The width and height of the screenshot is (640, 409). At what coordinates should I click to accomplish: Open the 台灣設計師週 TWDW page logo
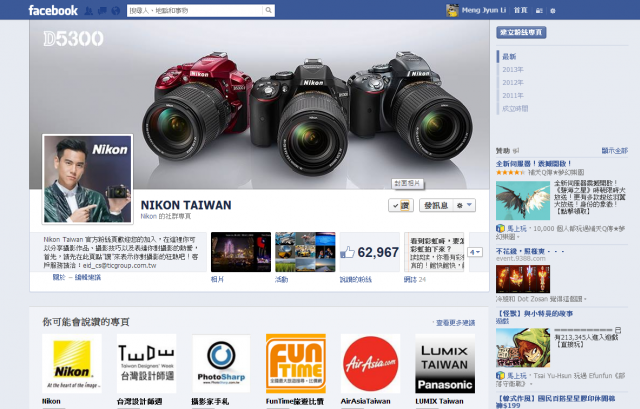[x=147, y=364]
